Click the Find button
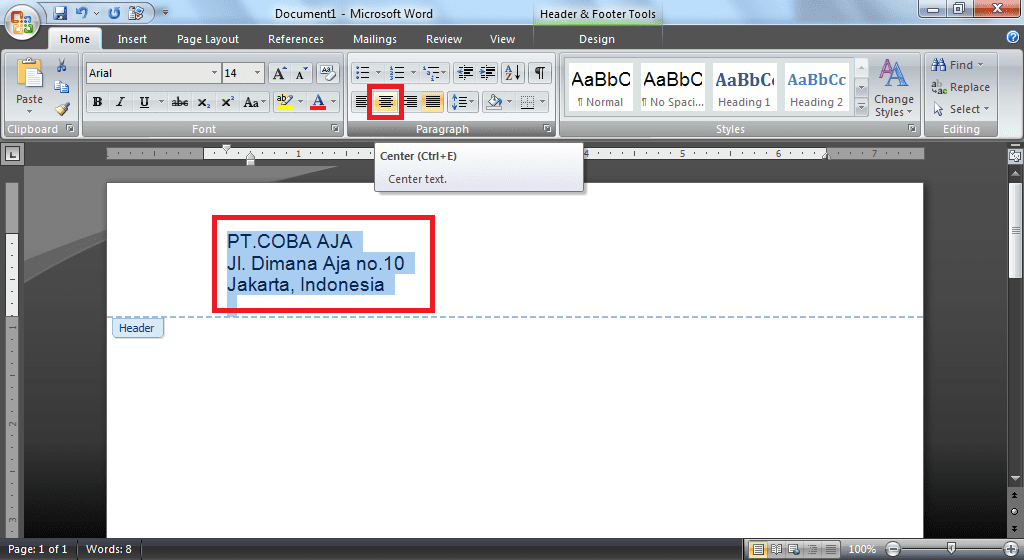The height and width of the screenshot is (560, 1024). (x=957, y=65)
